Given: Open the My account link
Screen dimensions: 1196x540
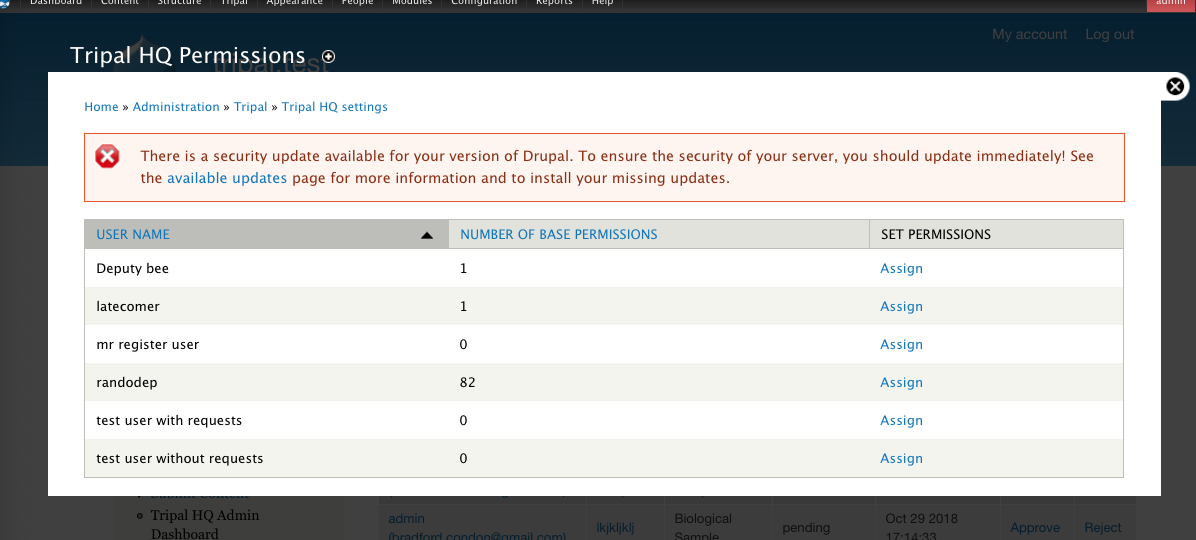Looking at the screenshot, I should [x=1030, y=34].
